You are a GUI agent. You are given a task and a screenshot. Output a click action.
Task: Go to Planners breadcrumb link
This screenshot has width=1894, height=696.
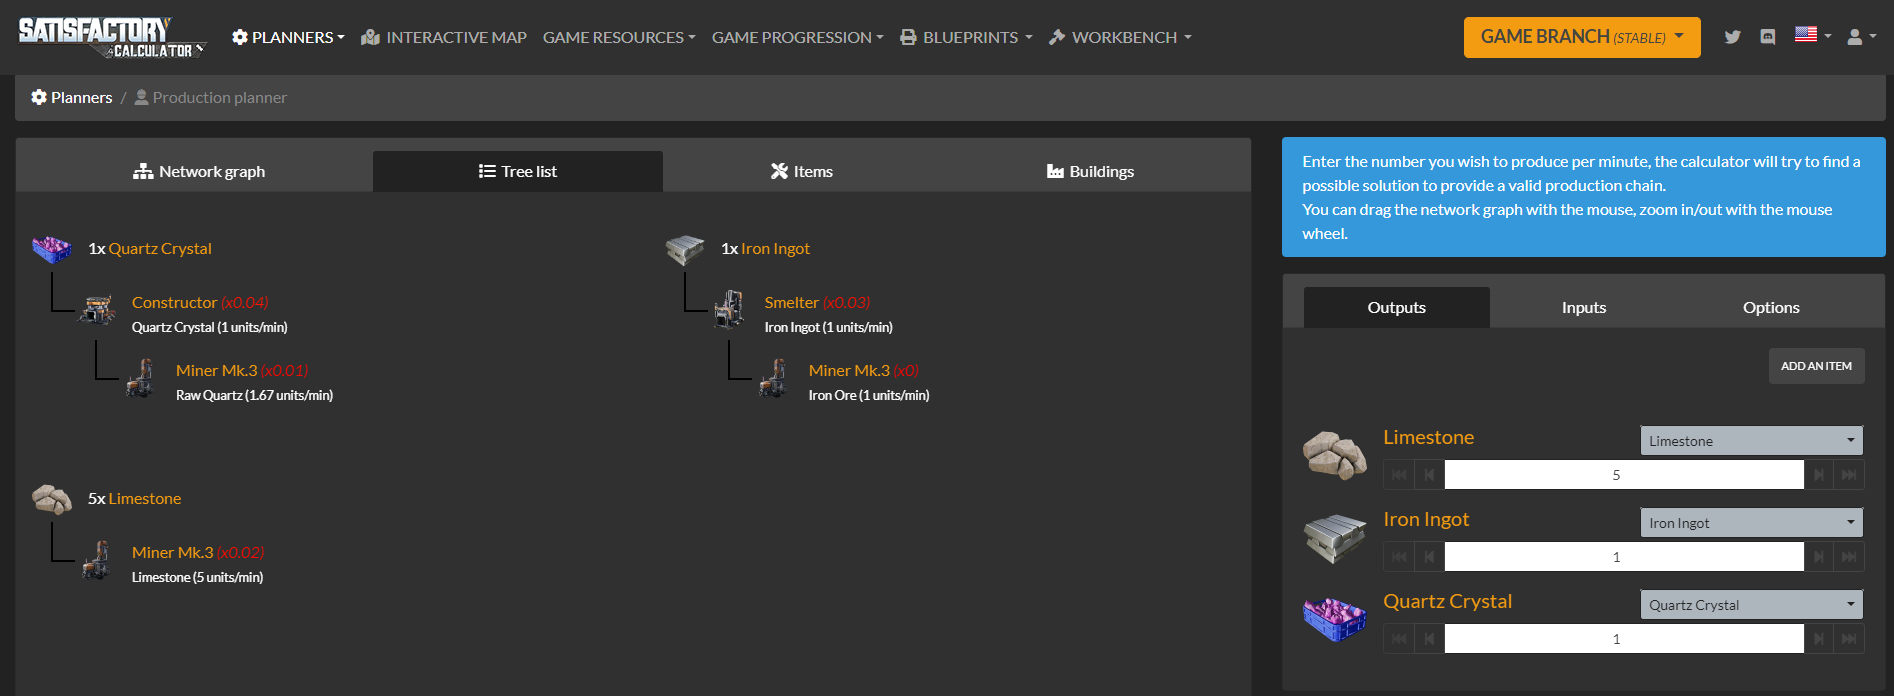(x=72, y=97)
